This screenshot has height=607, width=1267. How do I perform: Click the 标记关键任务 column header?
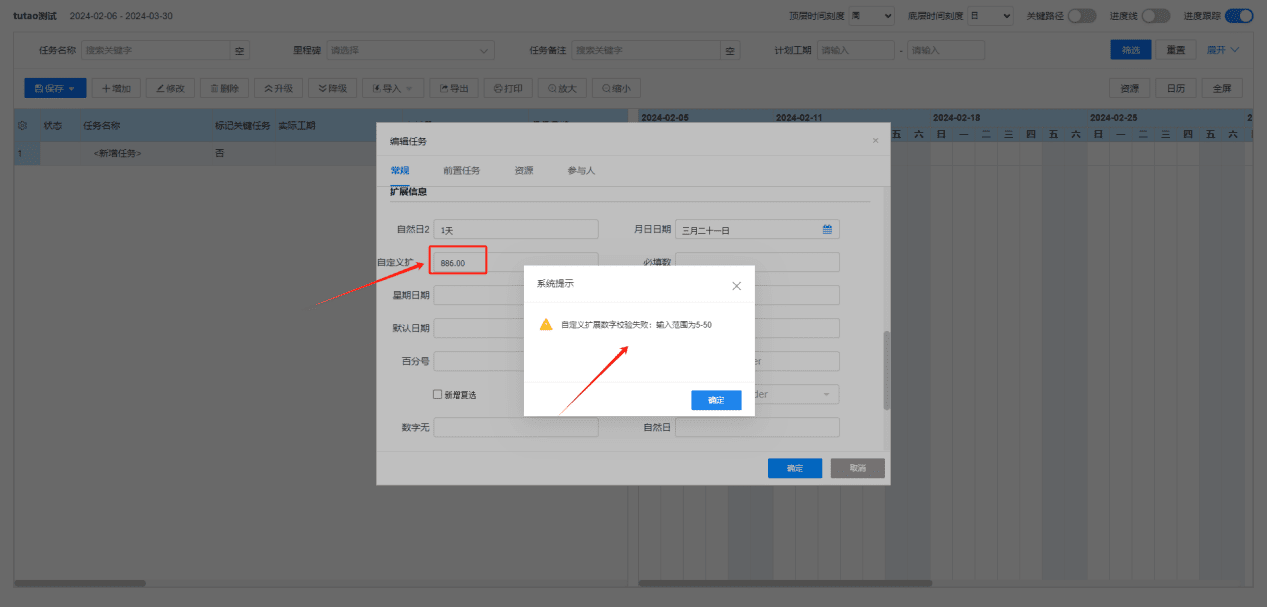tap(242, 126)
